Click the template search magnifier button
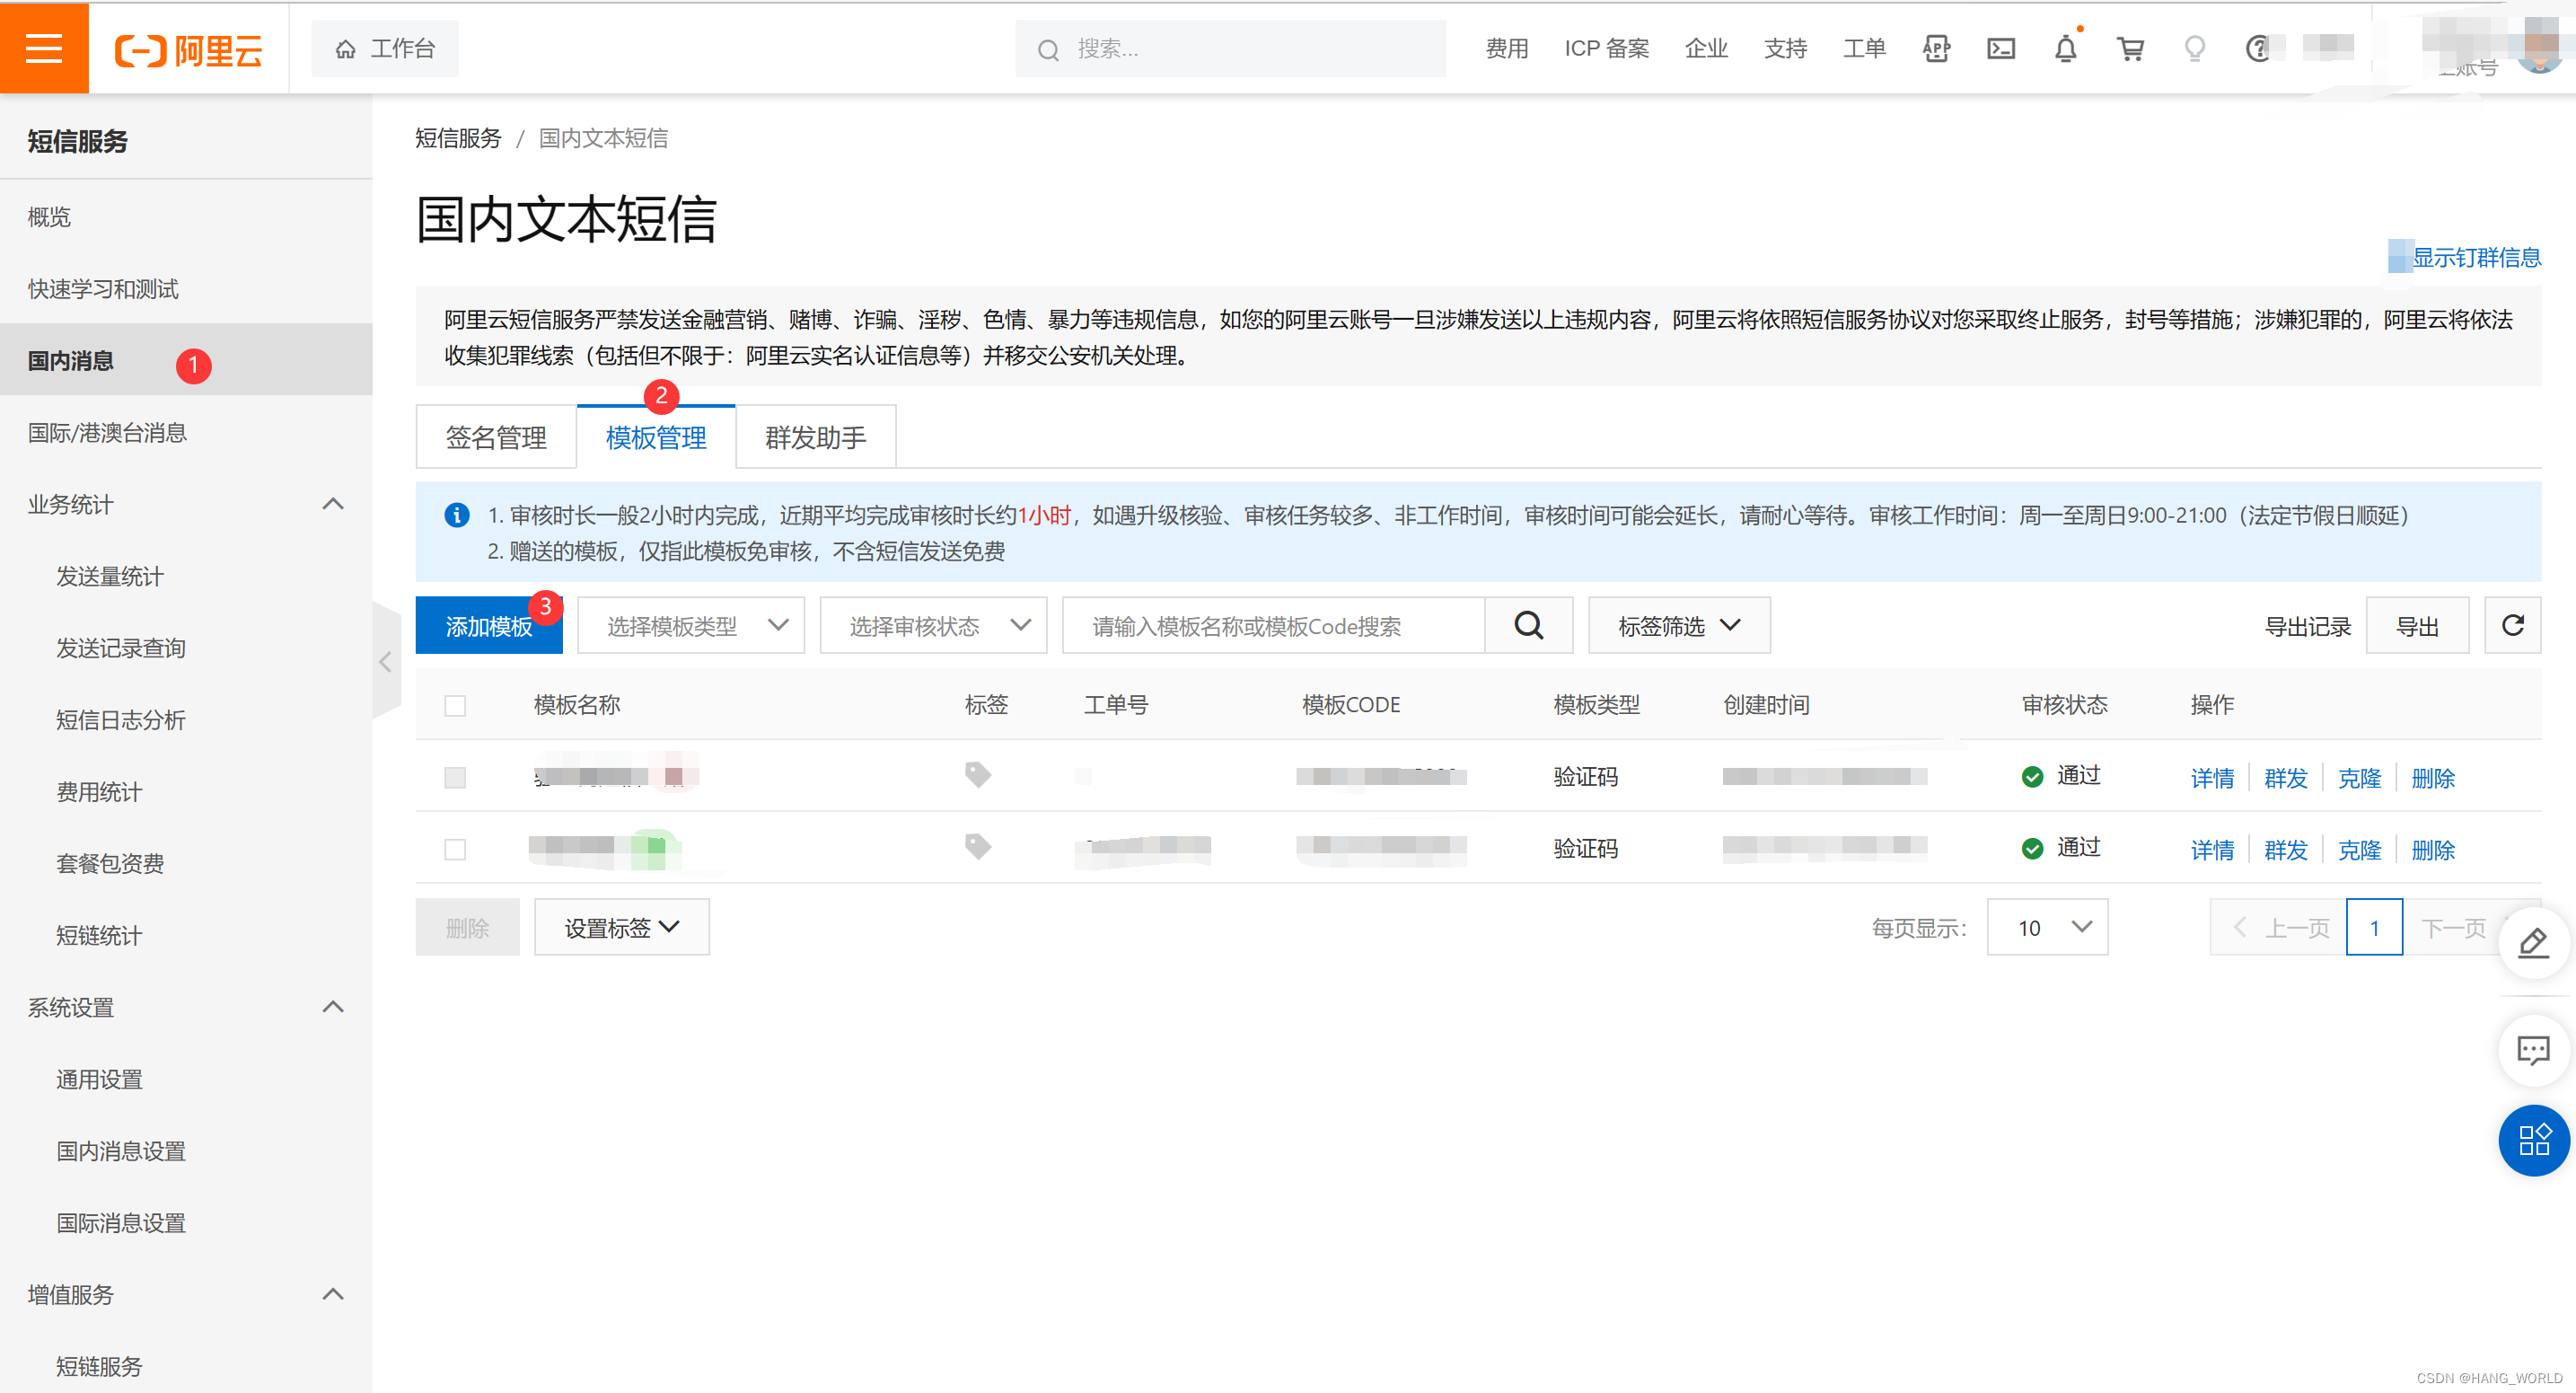Viewport: 2576px width, 1393px height. (1529, 626)
